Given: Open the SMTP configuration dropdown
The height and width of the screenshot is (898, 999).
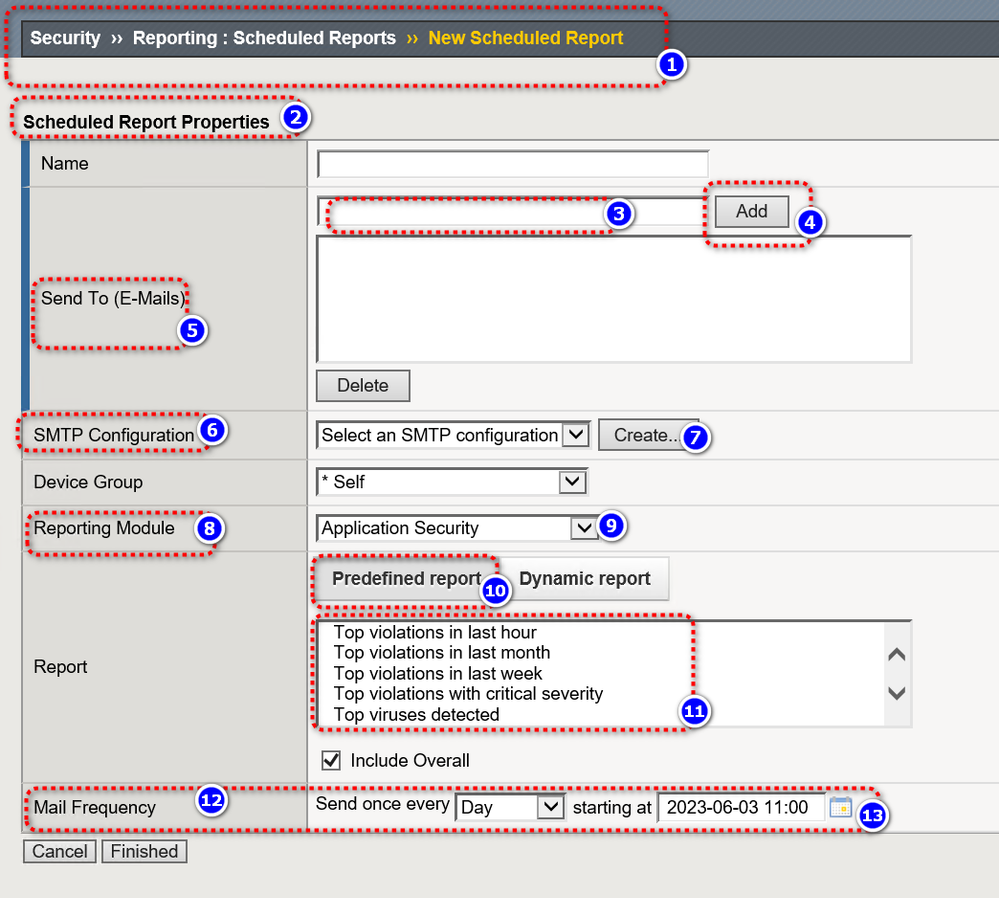Looking at the screenshot, I should [x=452, y=435].
